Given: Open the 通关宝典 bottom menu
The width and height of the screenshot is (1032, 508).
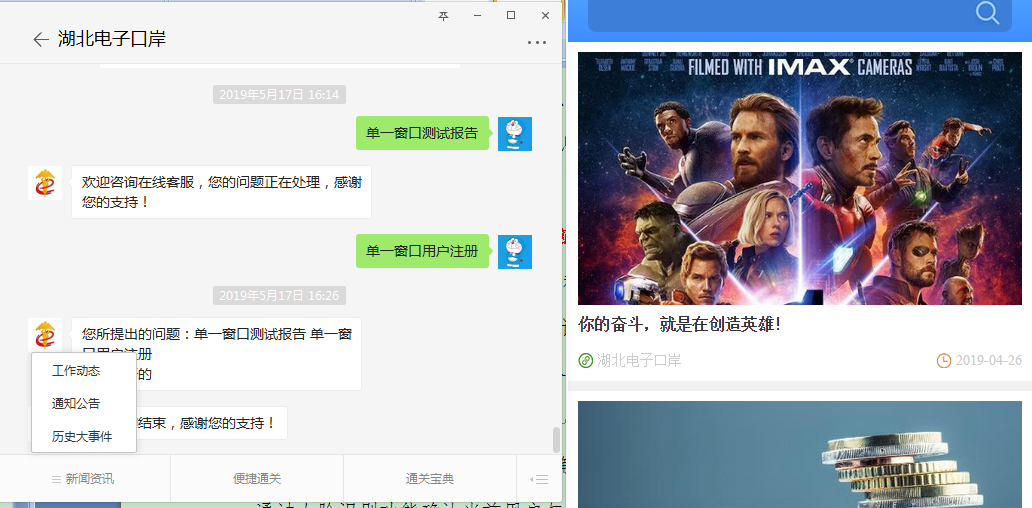Looking at the screenshot, I should [430, 479].
